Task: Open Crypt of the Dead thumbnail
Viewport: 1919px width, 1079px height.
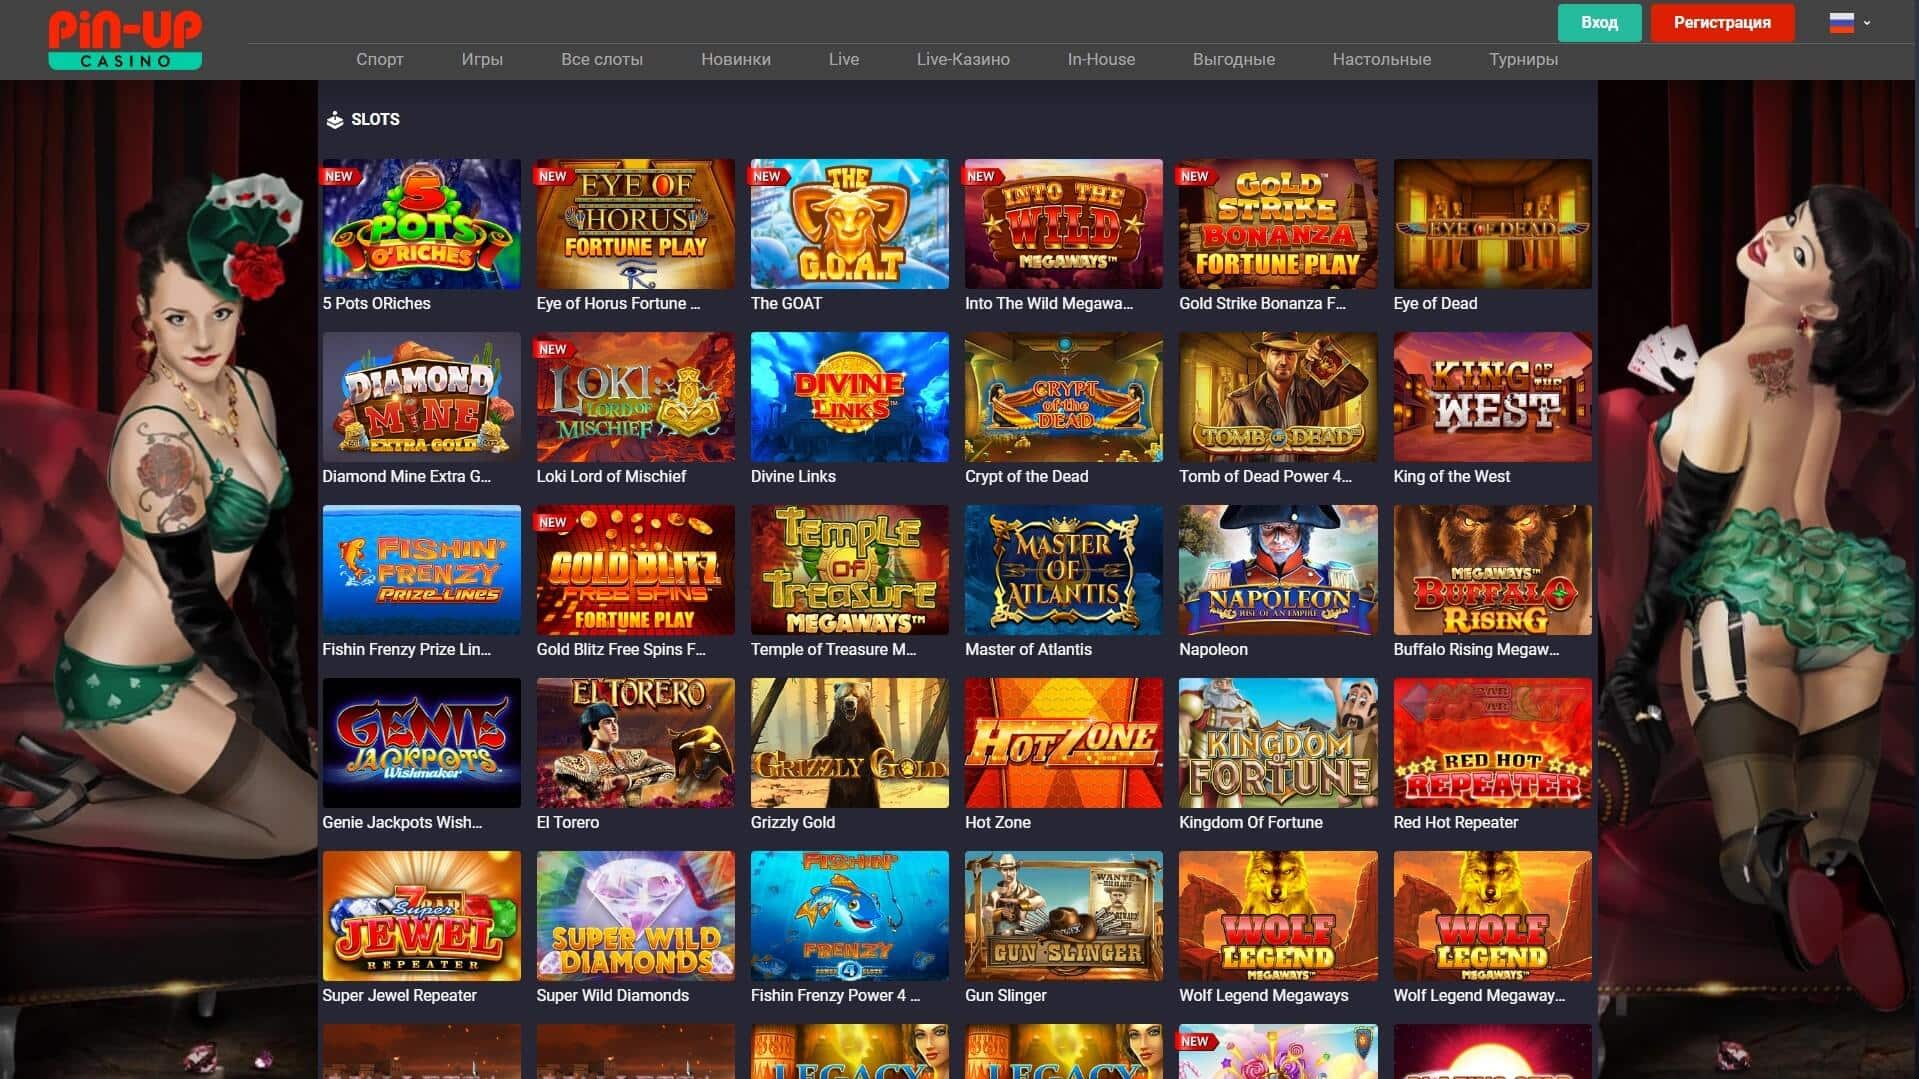Action: click(x=1063, y=397)
